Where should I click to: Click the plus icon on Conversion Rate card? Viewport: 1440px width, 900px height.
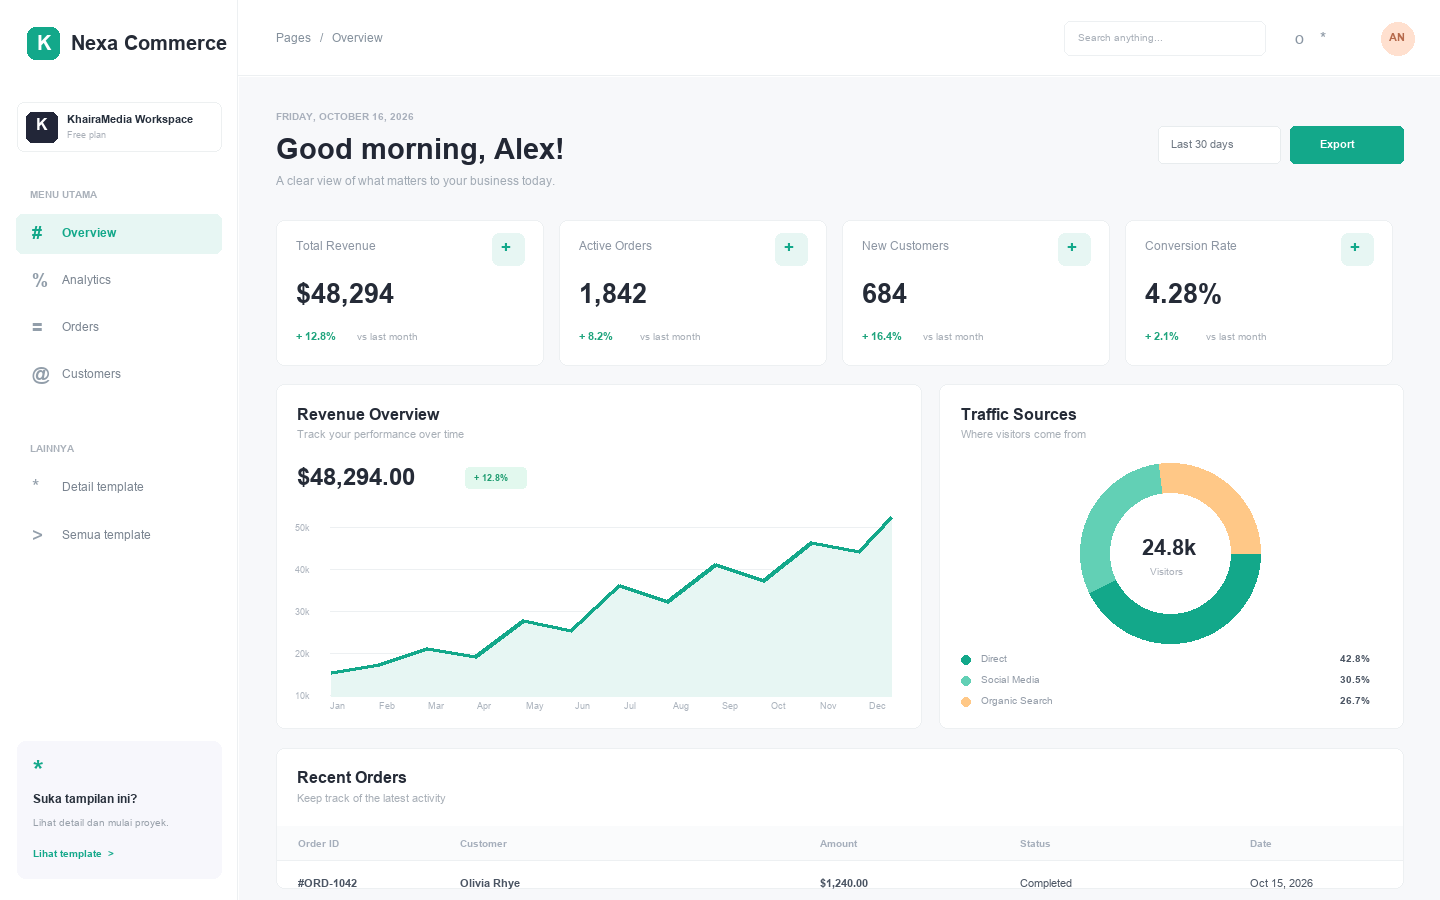1357,249
